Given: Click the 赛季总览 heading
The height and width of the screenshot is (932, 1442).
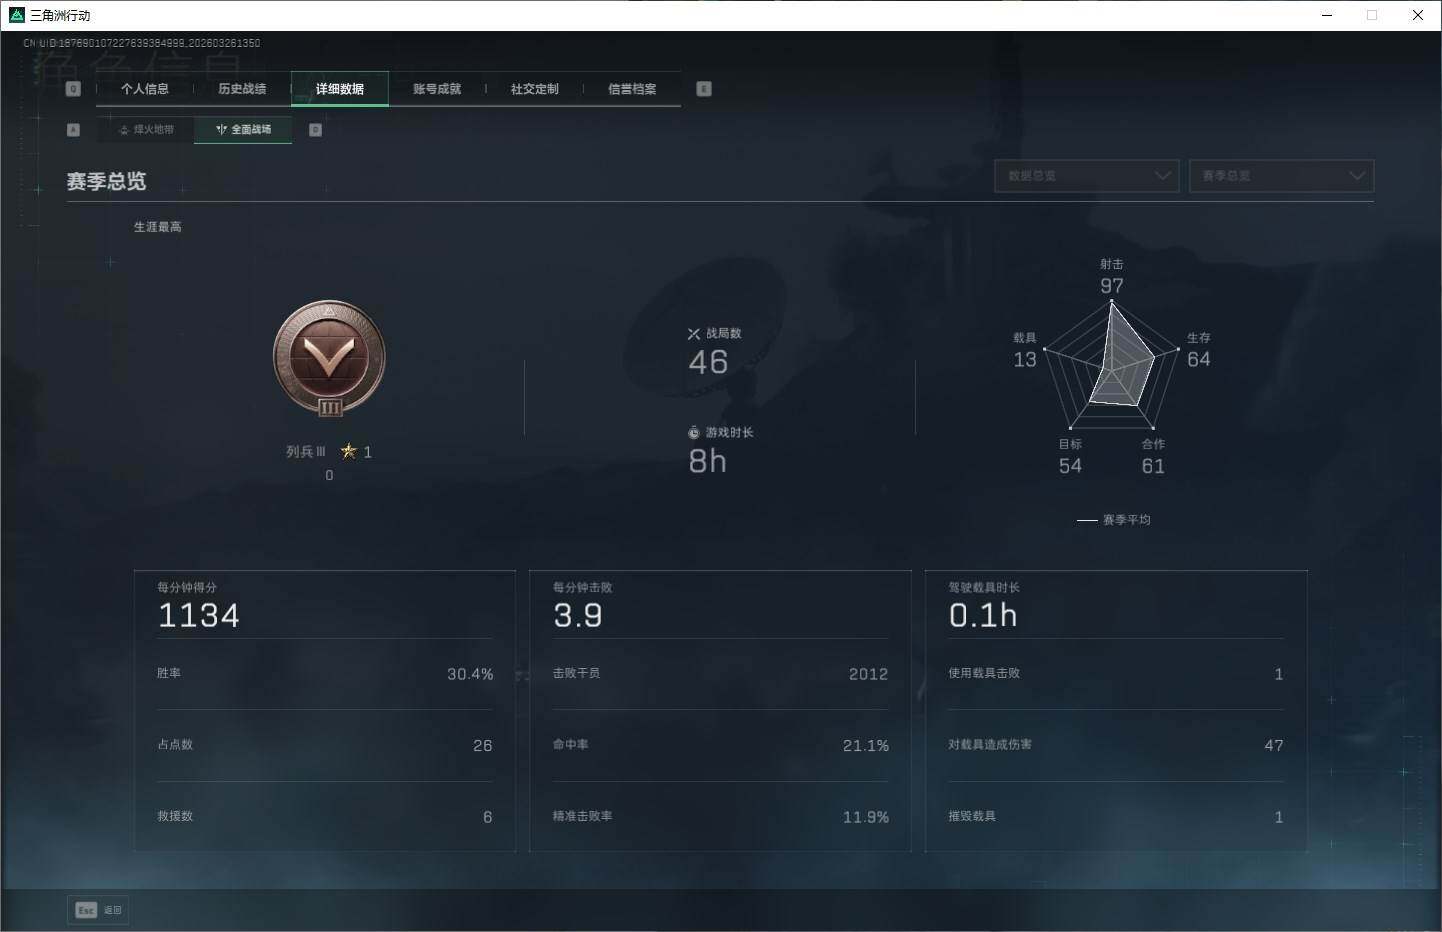Looking at the screenshot, I should point(106,182).
